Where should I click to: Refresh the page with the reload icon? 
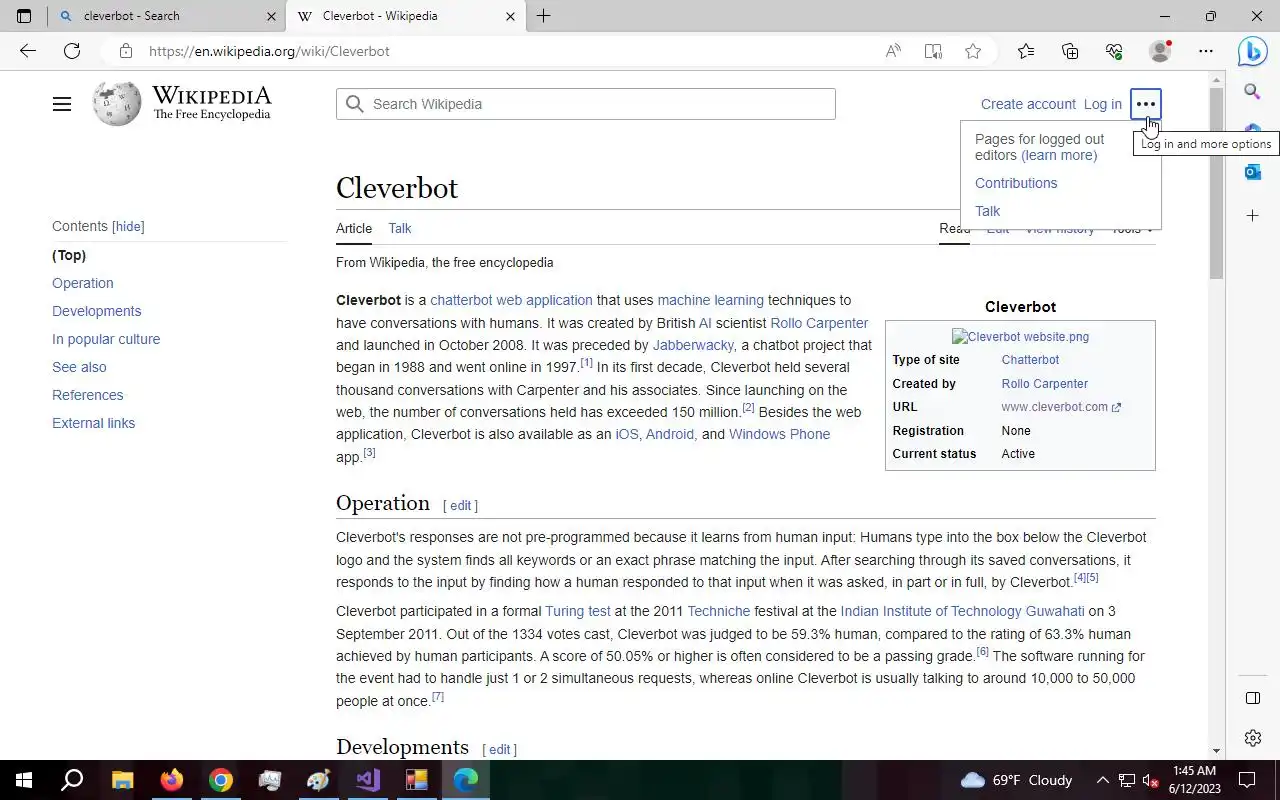(72, 51)
